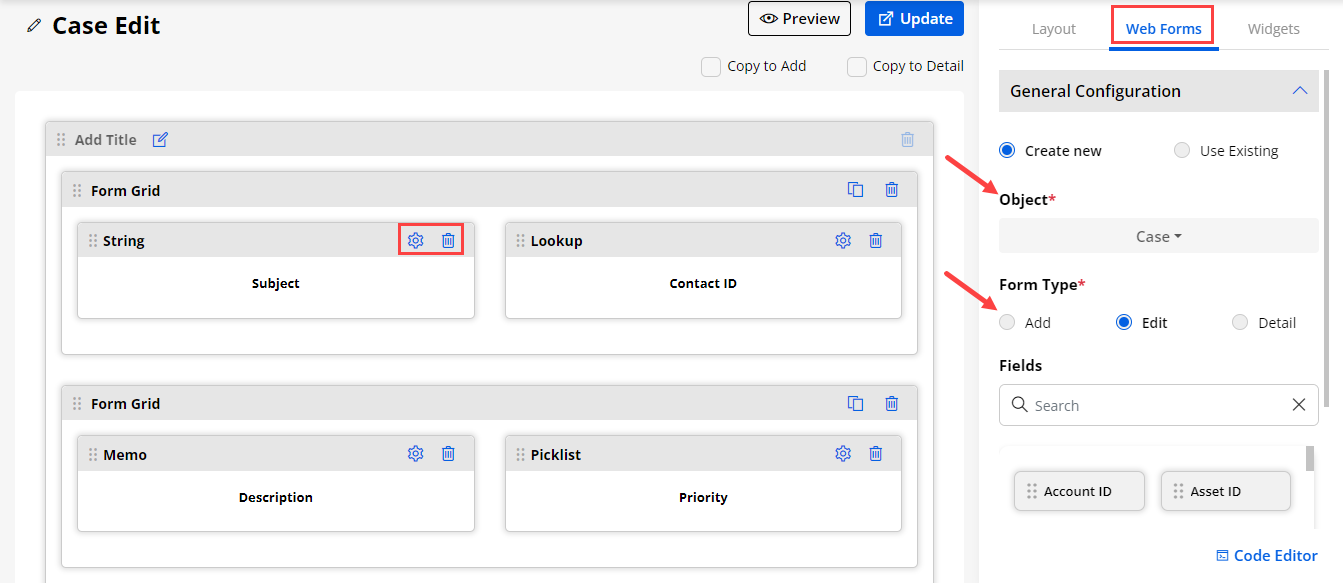Image resolution: width=1343 pixels, height=583 pixels.
Task: Delete the Subject String field
Action: coord(448,240)
